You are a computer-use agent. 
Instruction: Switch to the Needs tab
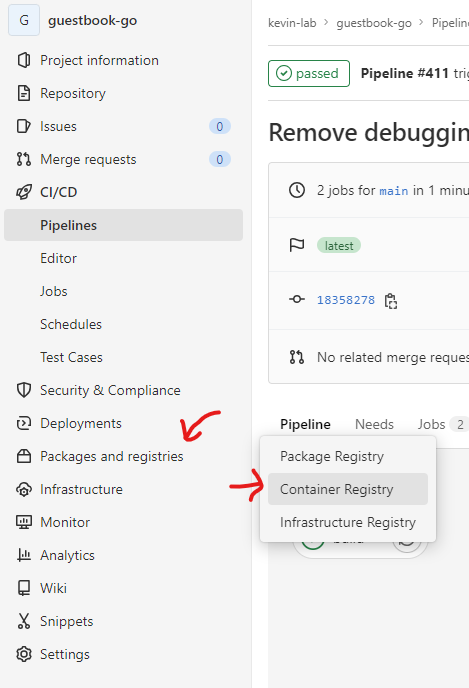tap(374, 424)
